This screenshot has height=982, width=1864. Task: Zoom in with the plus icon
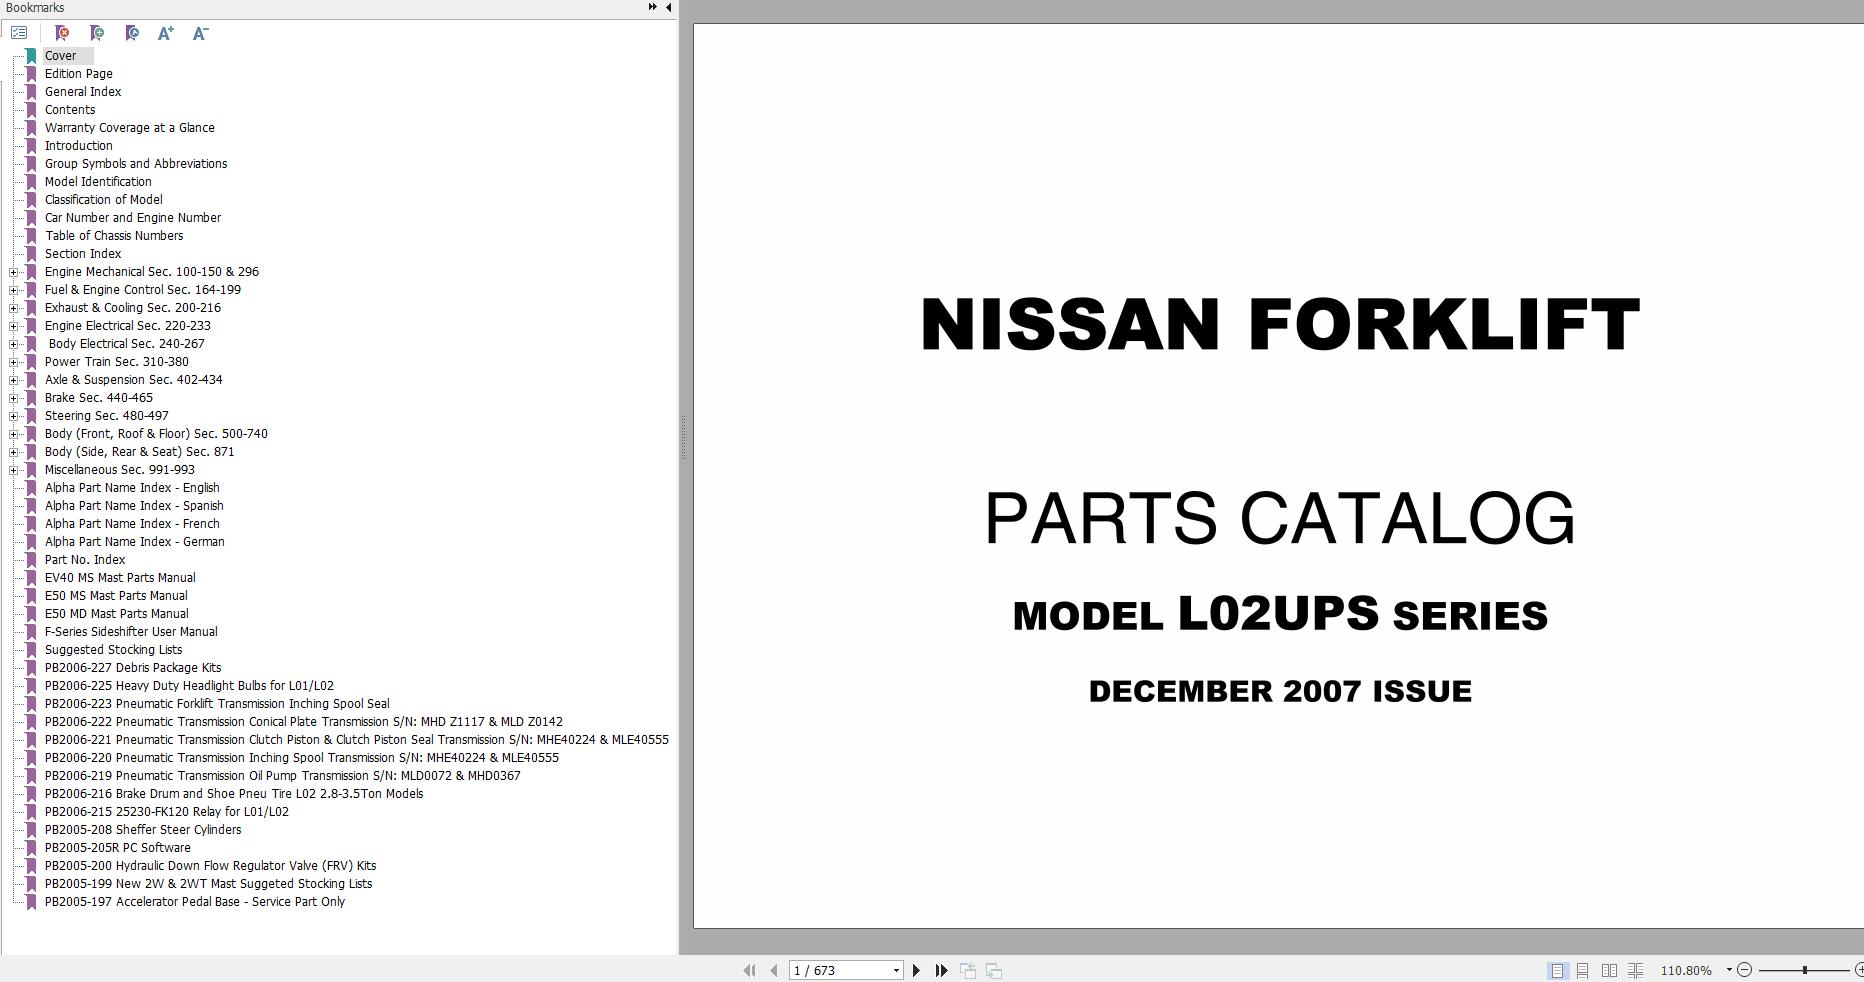1859,970
